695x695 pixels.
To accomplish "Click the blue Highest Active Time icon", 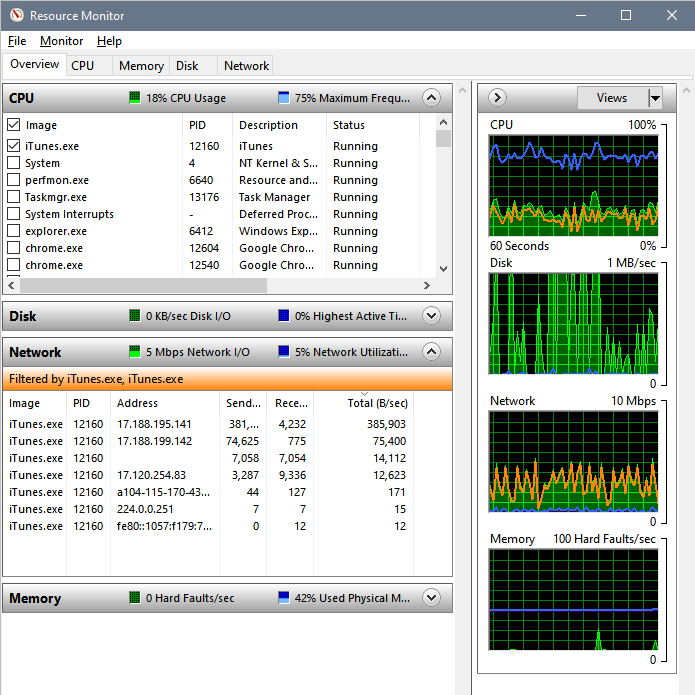I will (x=284, y=316).
